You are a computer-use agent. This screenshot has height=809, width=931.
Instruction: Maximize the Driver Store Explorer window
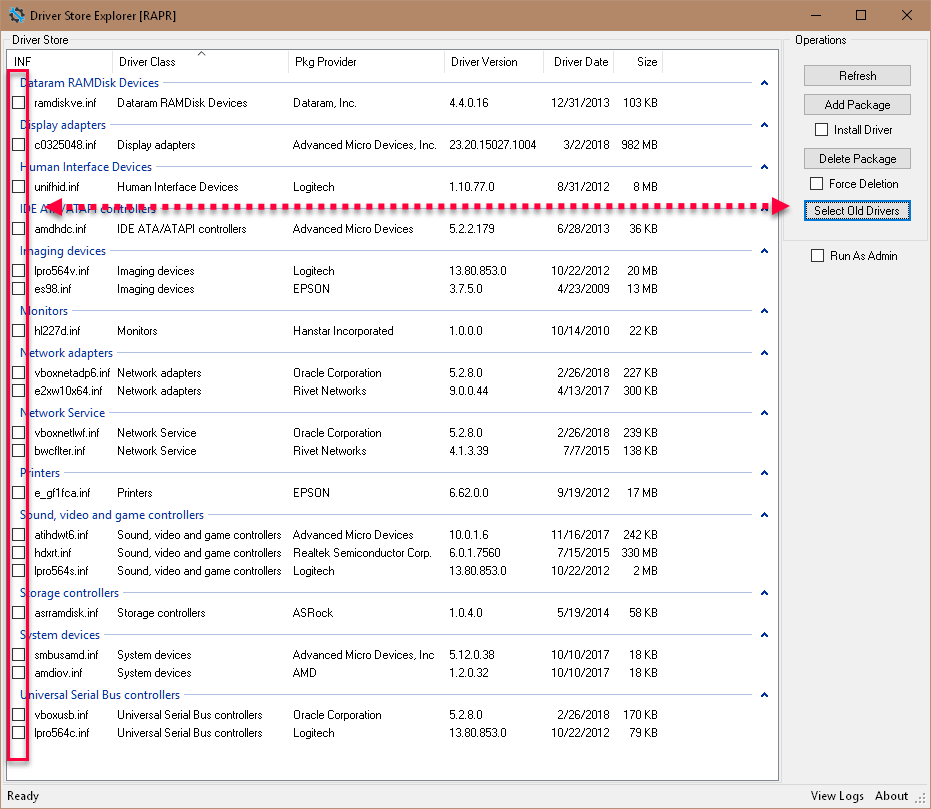tap(860, 15)
